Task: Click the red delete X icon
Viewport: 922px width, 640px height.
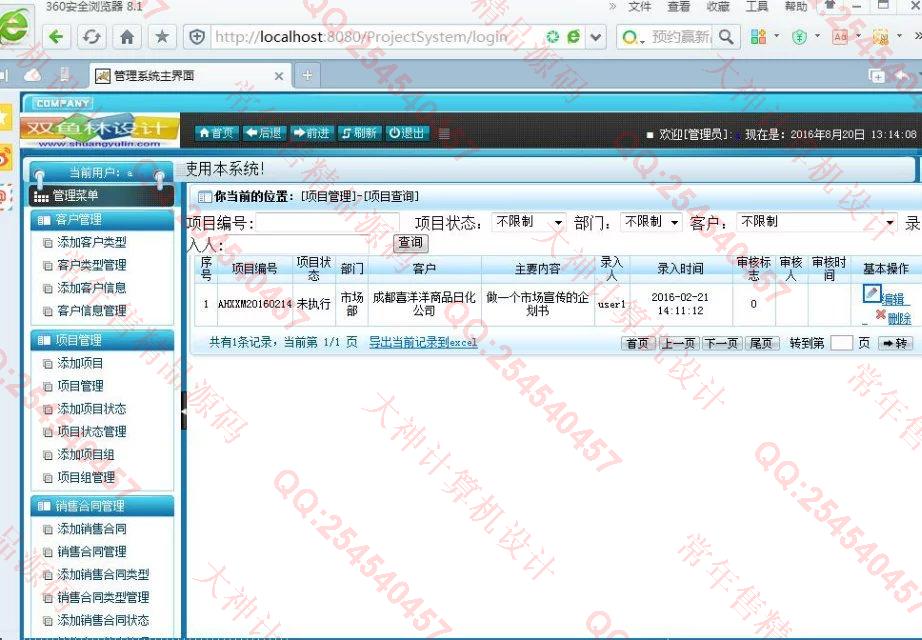Action: click(x=880, y=315)
